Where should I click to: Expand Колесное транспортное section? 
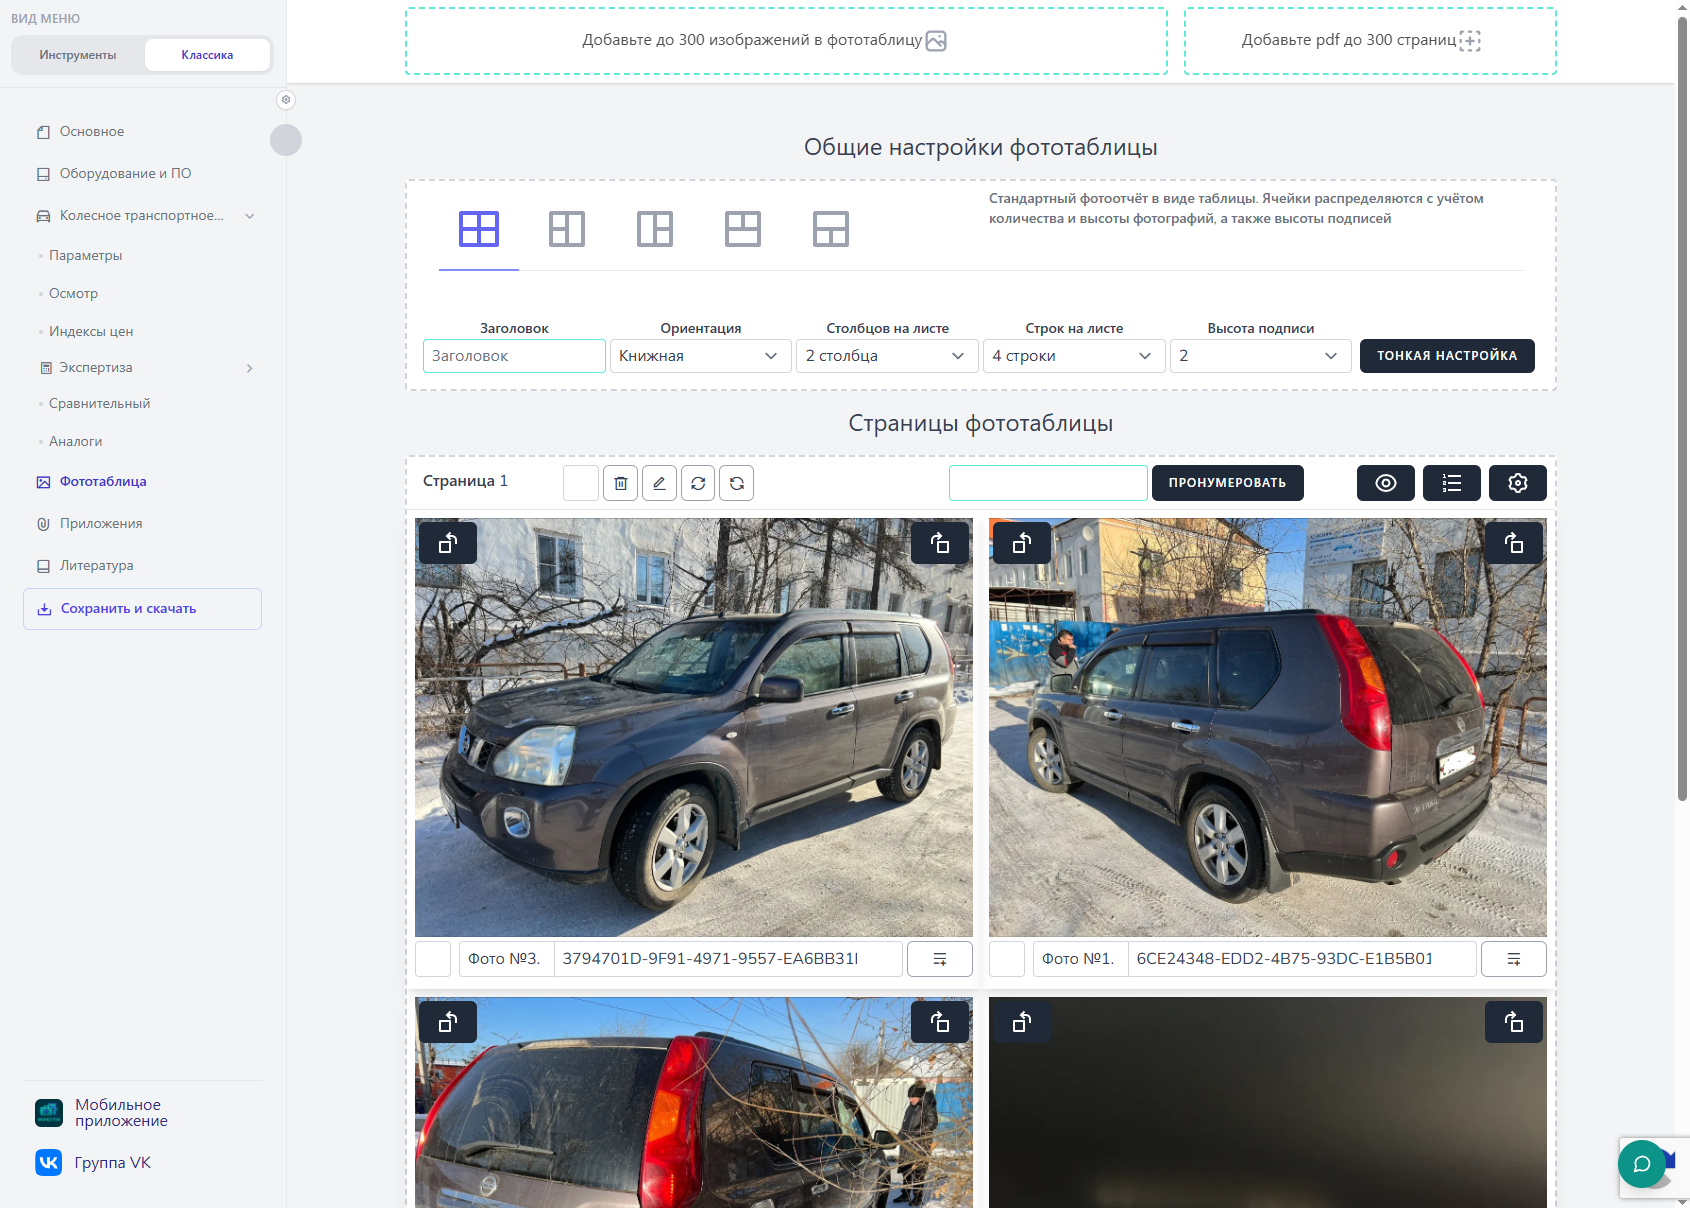point(145,216)
